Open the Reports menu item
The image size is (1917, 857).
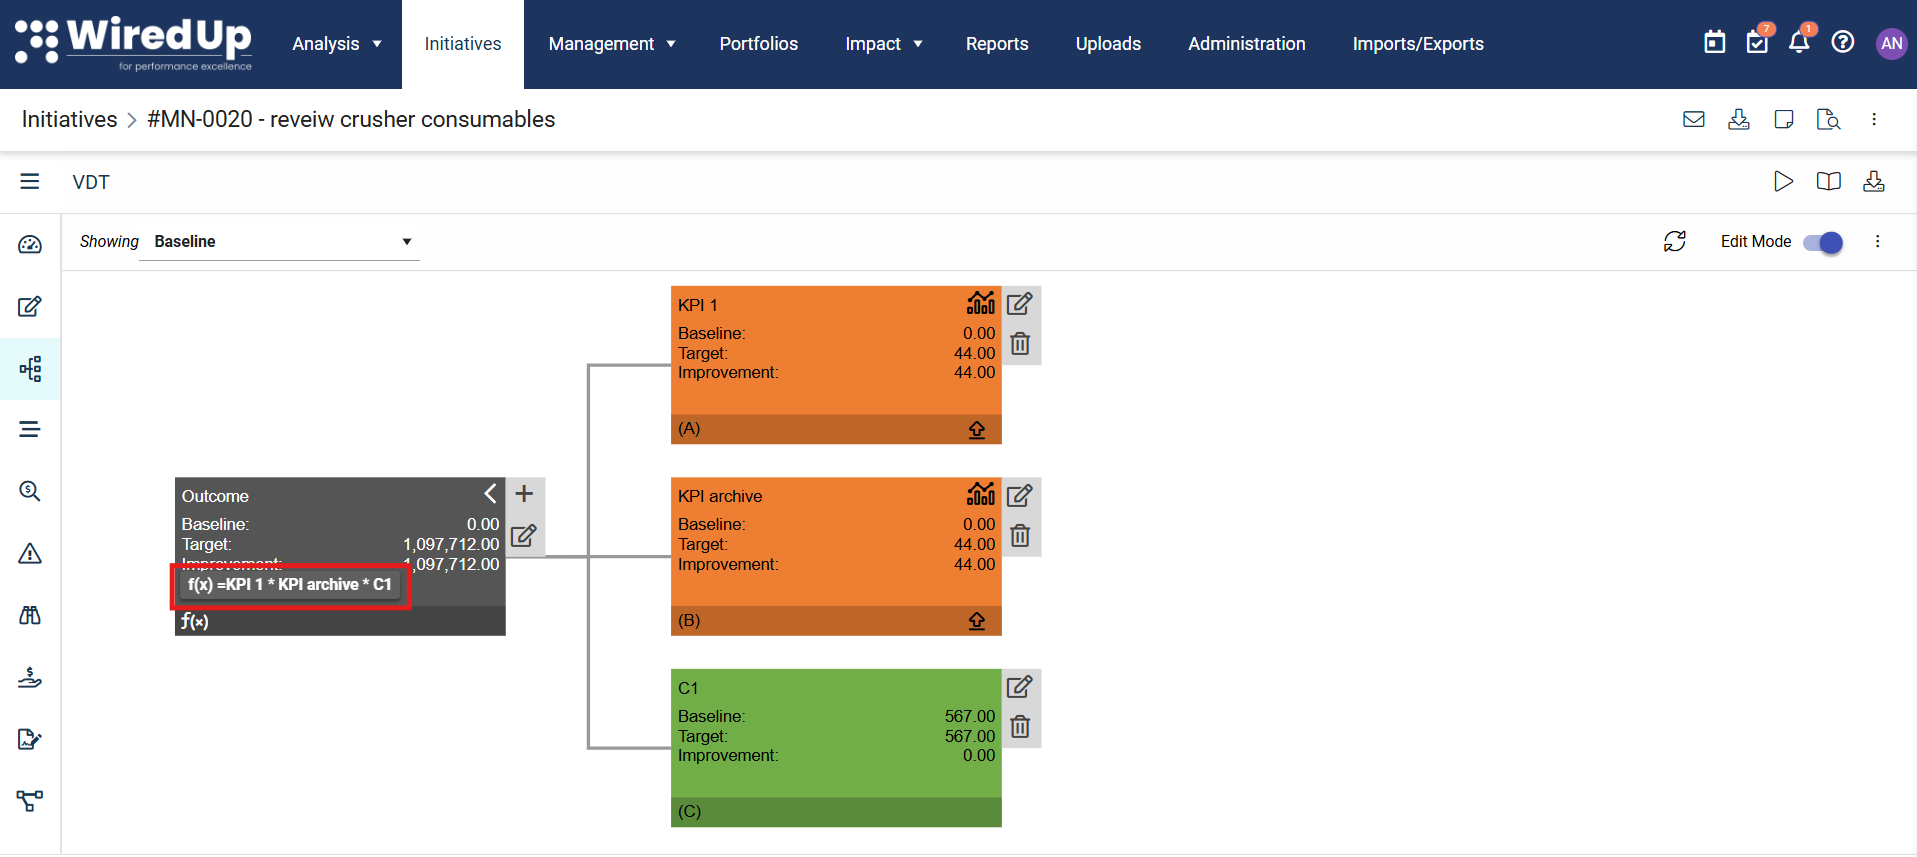997,44
